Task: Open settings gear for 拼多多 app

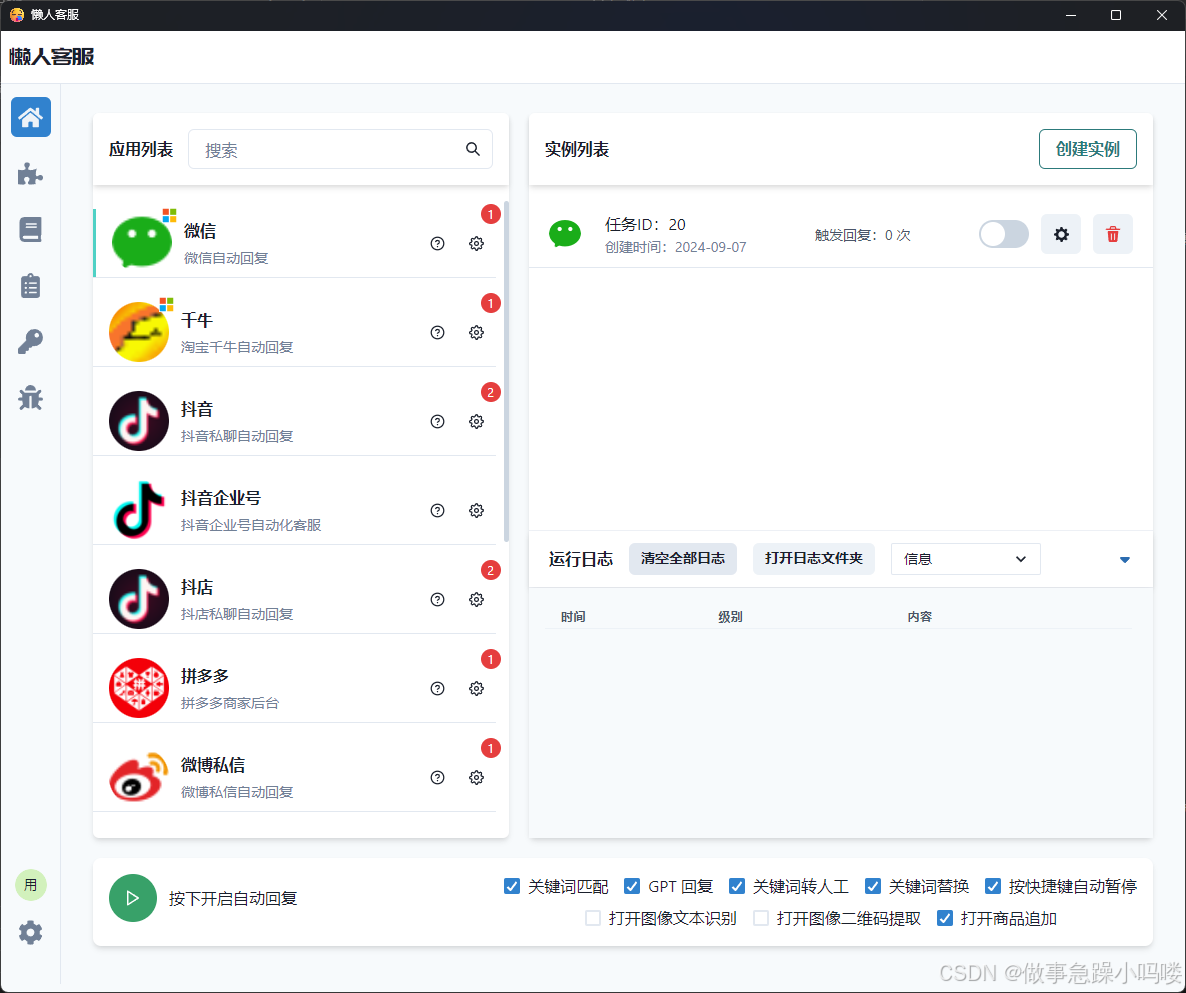Action: click(476, 688)
